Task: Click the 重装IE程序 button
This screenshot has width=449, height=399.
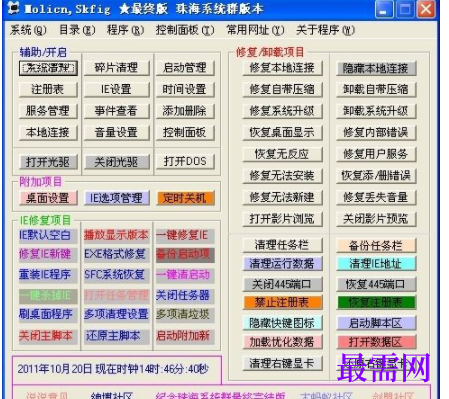Action: coord(48,275)
